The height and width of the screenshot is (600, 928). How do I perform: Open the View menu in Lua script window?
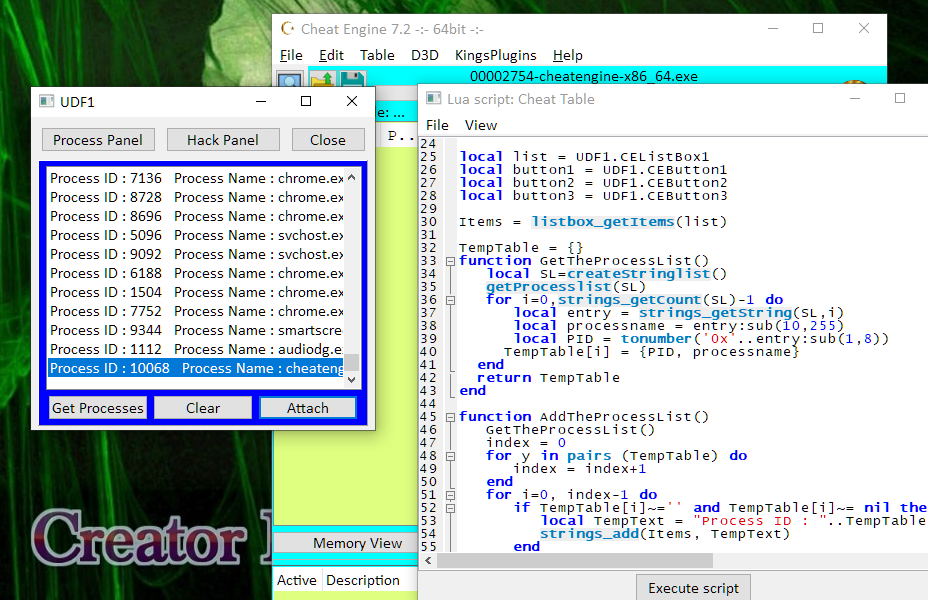tap(481, 125)
